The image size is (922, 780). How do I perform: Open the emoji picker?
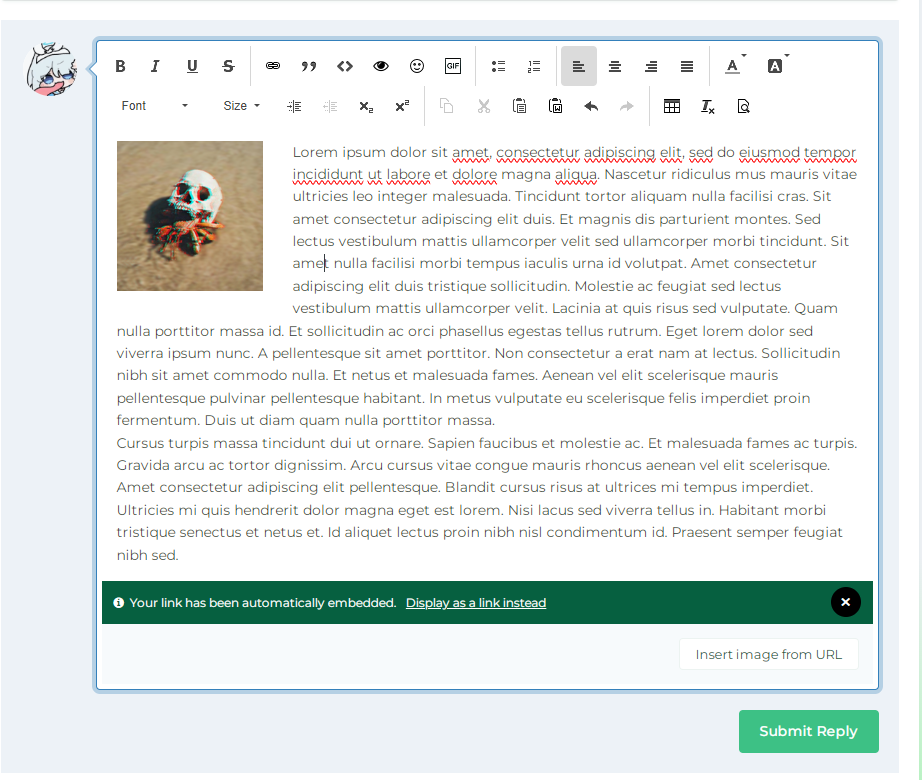click(x=417, y=66)
